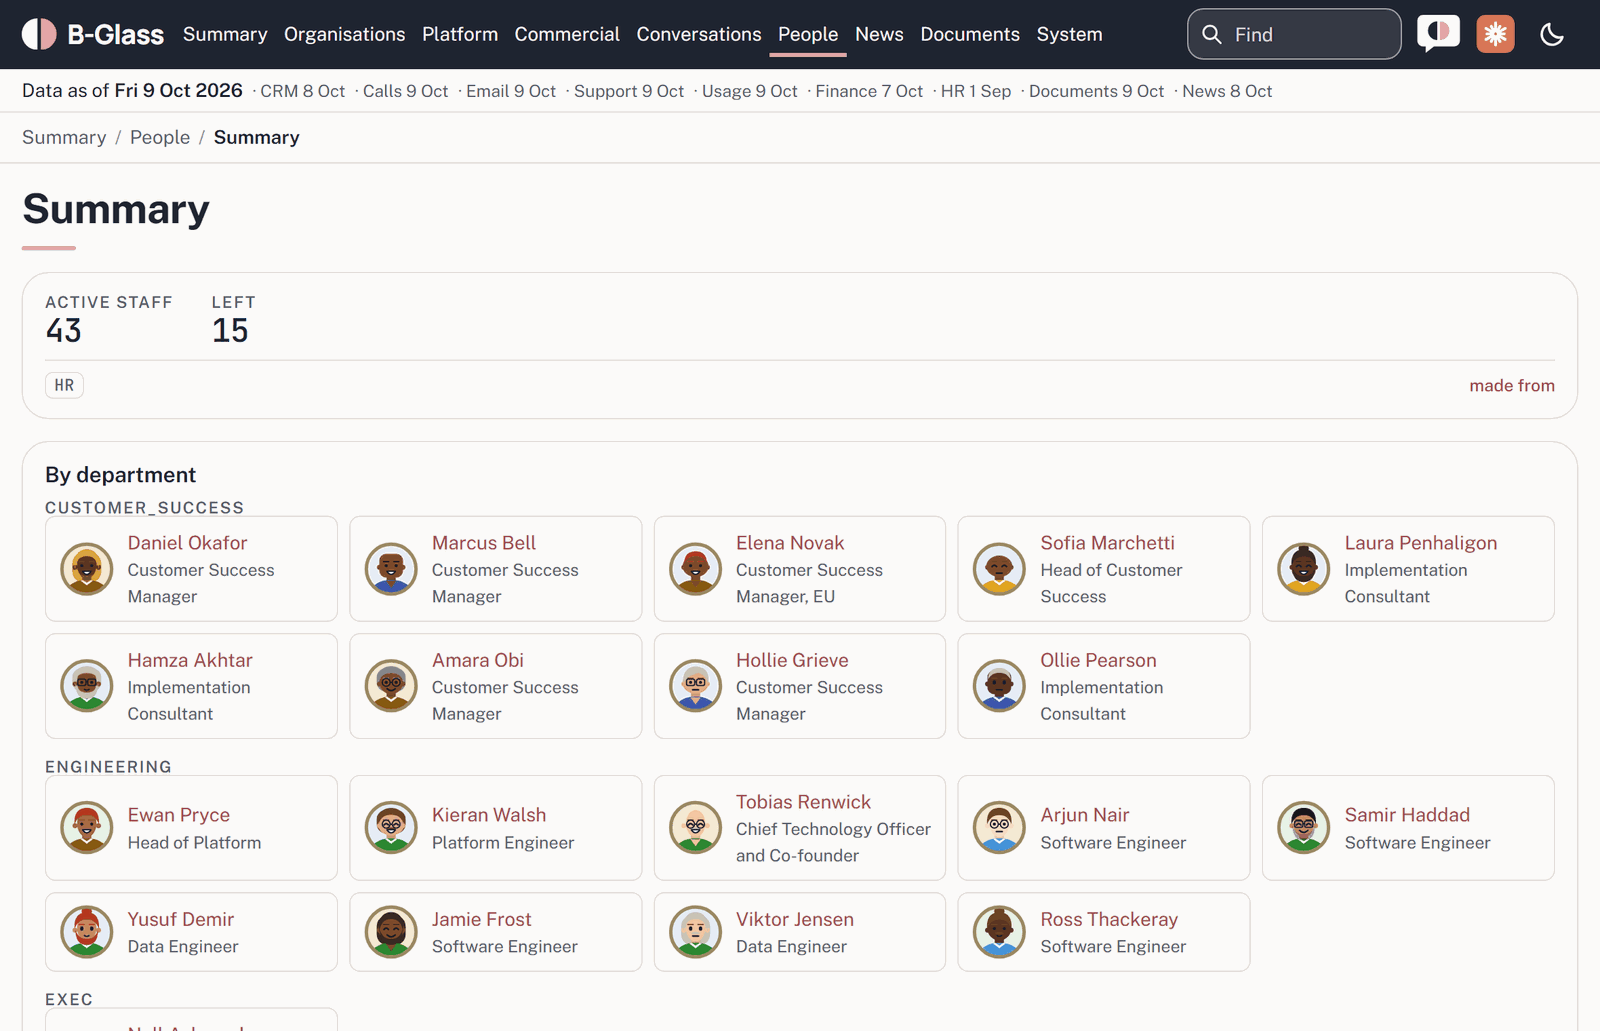Open Daniel Okafor's avatar
The height and width of the screenshot is (1031, 1600).
tap(87, 569)
